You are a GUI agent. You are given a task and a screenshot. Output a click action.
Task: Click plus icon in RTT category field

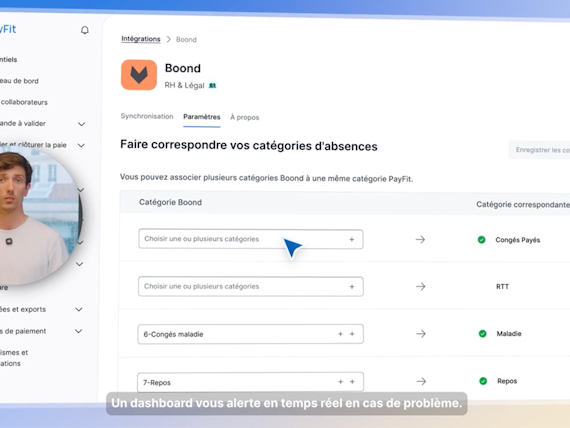352,287
